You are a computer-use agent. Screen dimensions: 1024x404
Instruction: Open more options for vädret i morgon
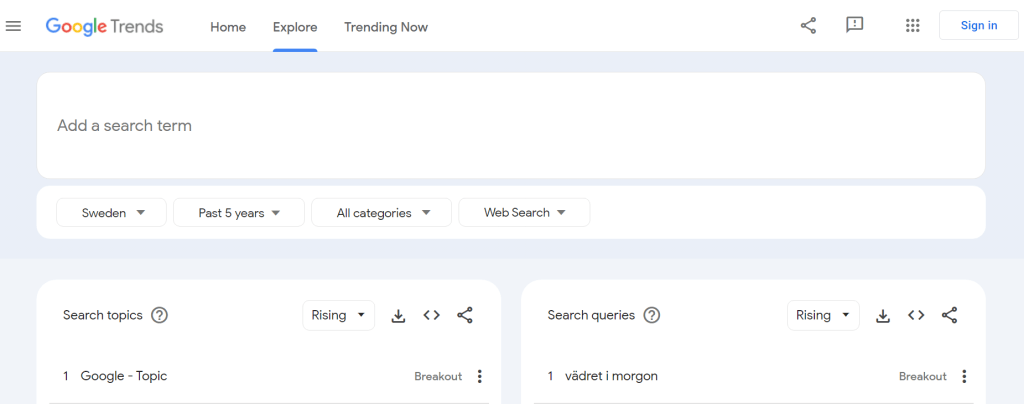964,376
